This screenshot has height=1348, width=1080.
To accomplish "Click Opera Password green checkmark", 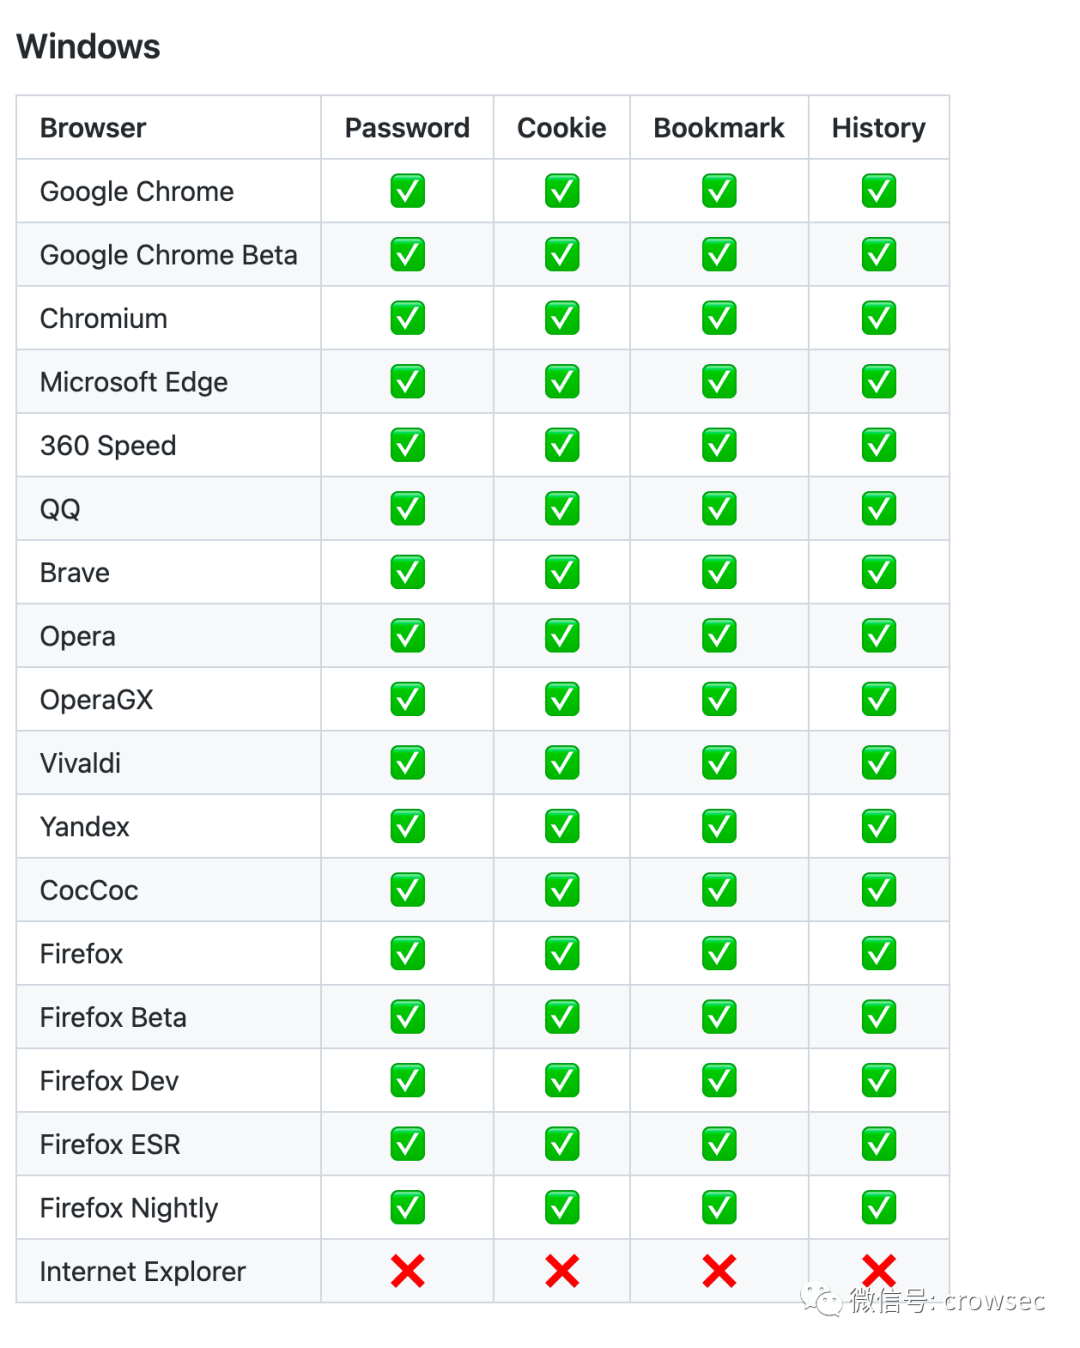I will coord(407,636).
